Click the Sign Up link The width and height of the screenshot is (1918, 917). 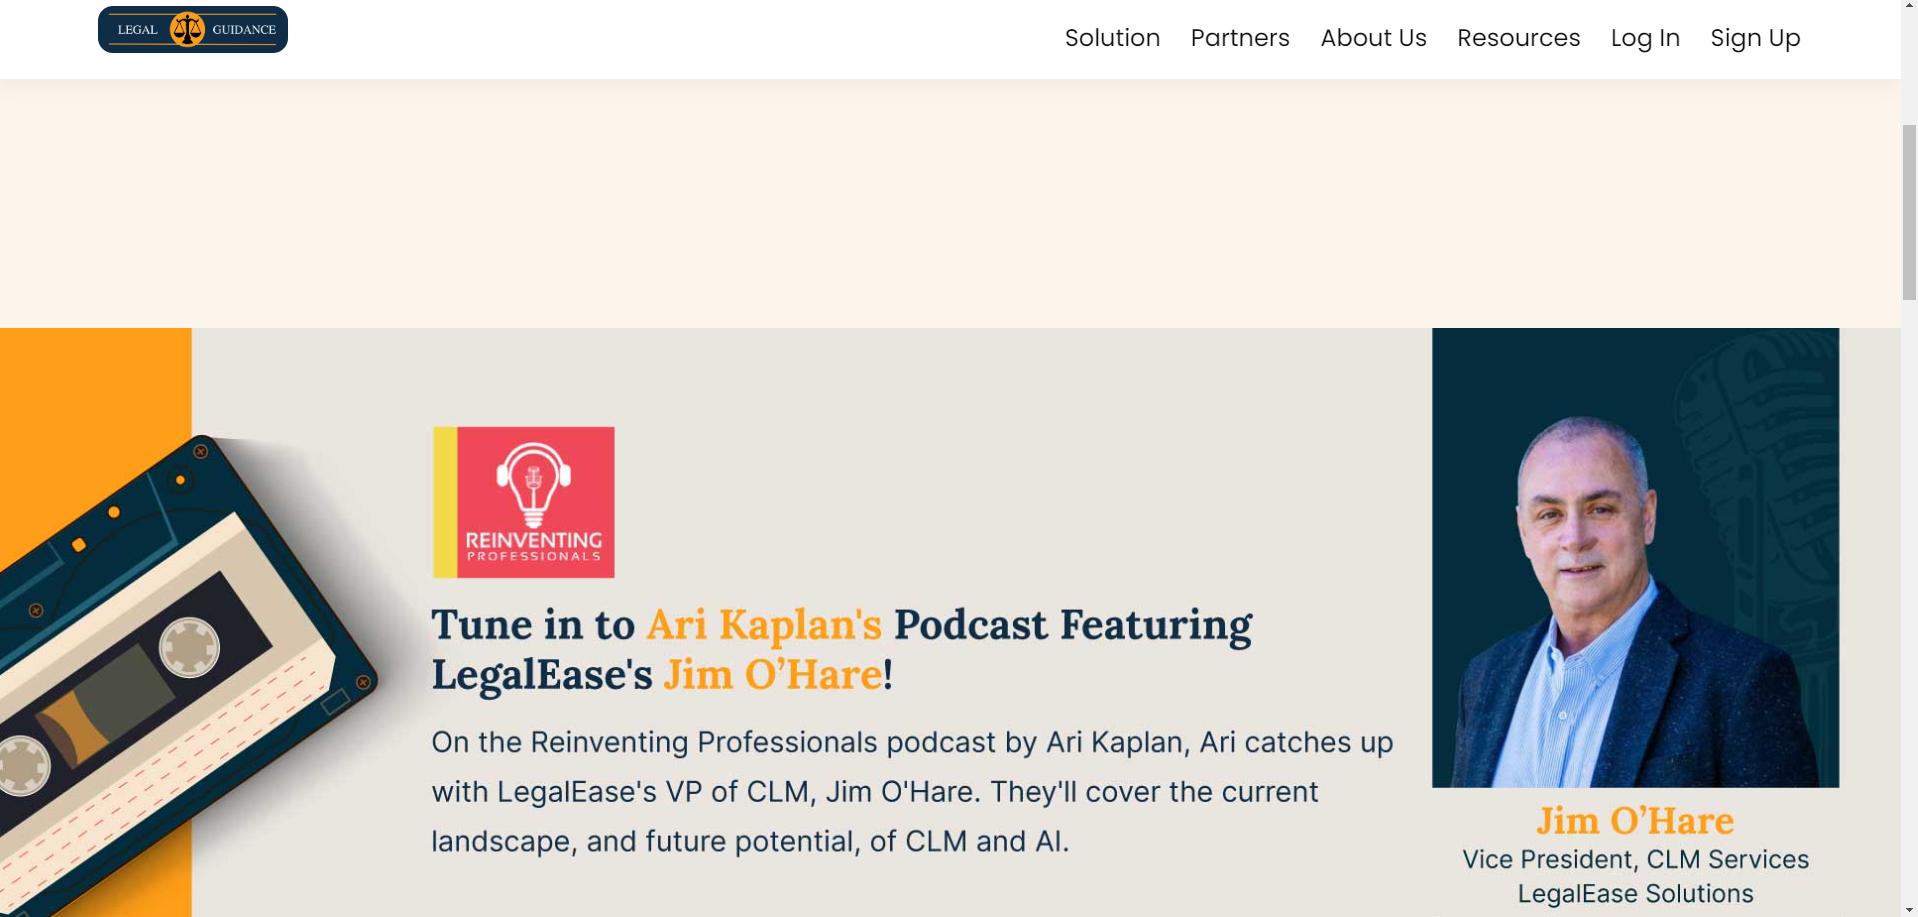(1755, 38)
